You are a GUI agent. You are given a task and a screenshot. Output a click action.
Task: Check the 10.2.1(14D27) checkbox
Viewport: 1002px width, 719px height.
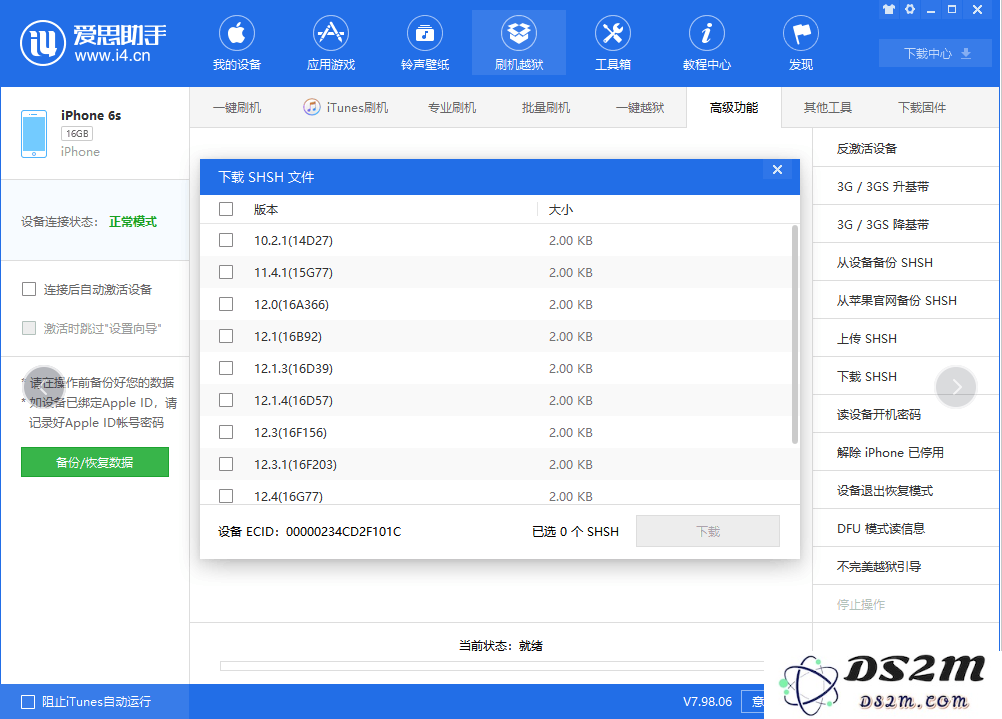click(226, 240)
